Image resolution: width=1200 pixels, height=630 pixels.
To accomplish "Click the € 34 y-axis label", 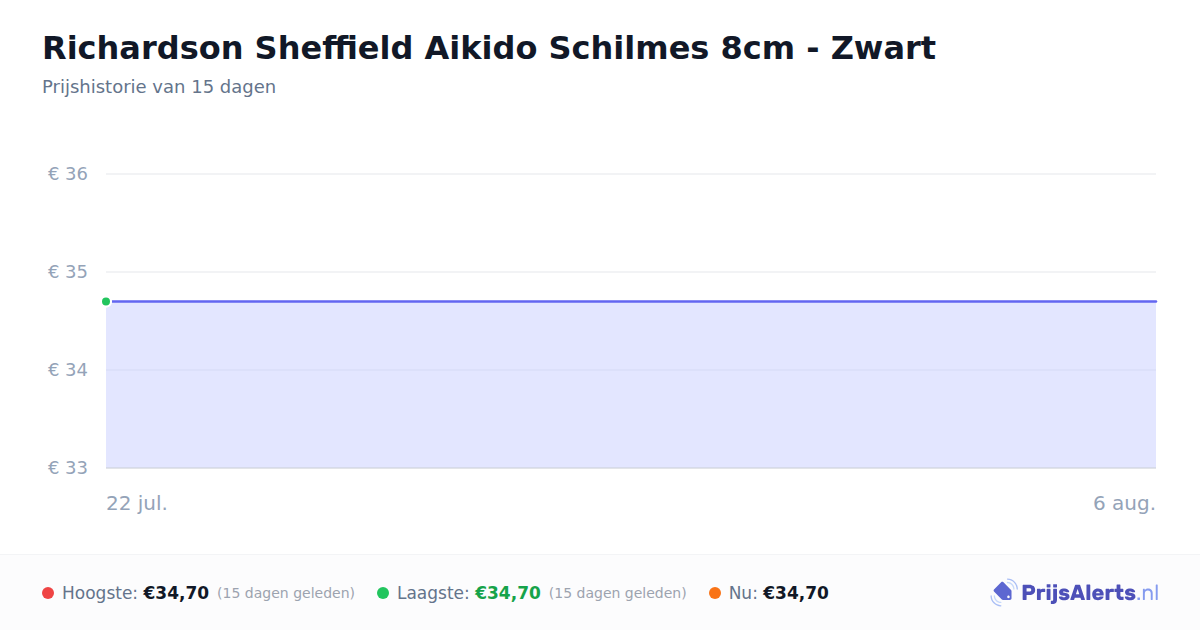I will 68,370.
